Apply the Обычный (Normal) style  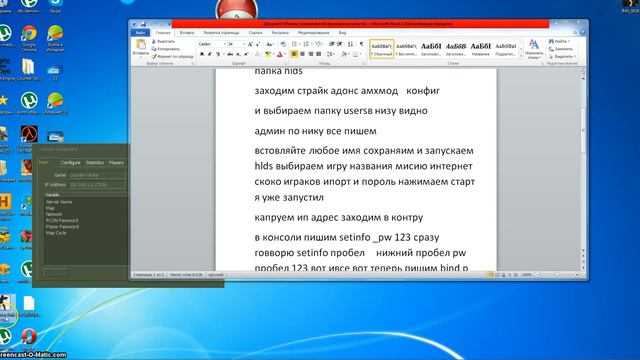coord(382,49)
